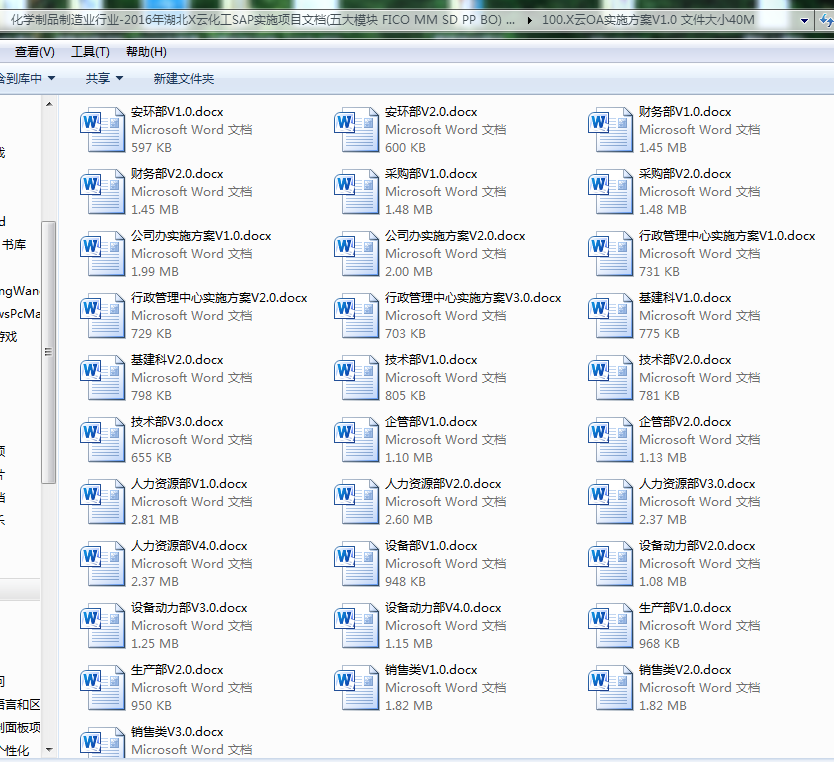Click the 生产部V1.0.docx file icon
The image size is (834, 762).
612,626
